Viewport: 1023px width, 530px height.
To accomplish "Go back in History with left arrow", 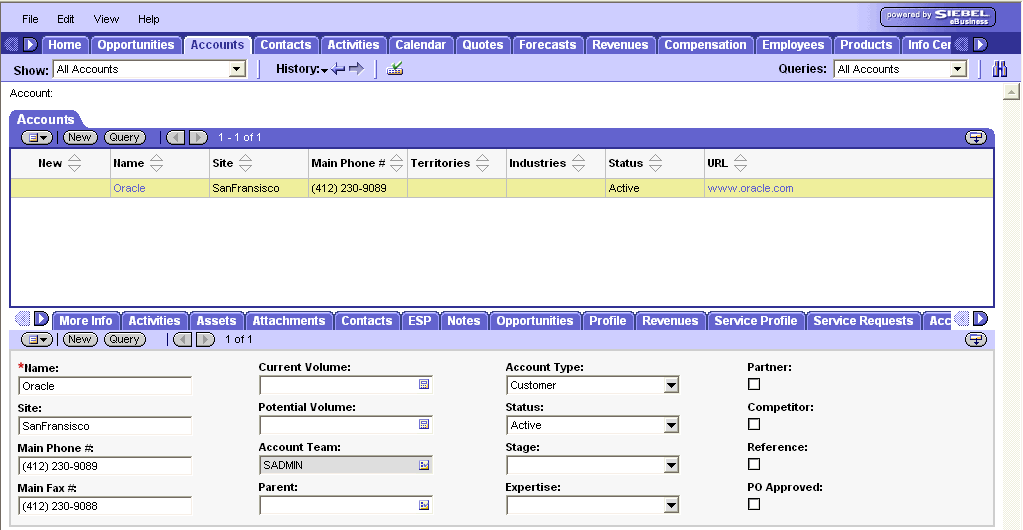I will point(338,69).
